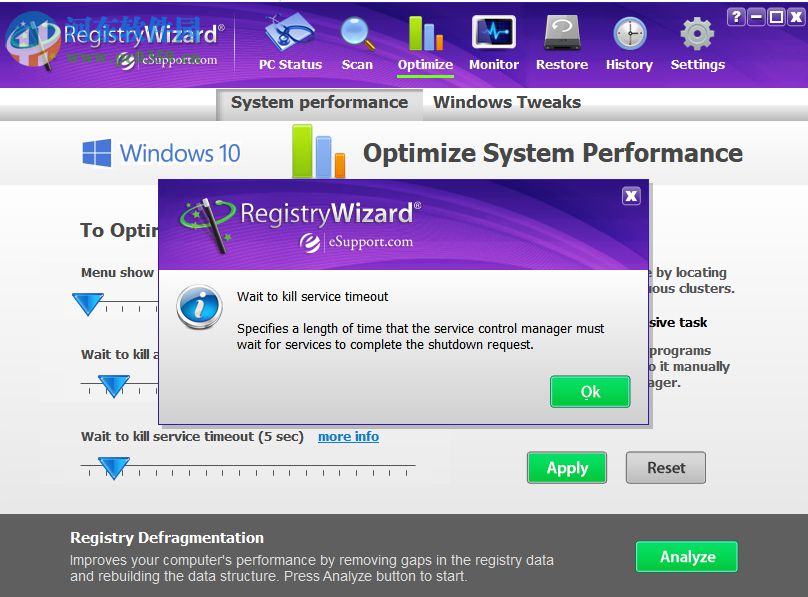Start registry Analyze
Screen dimensions: 808x597
click(686, 557)
